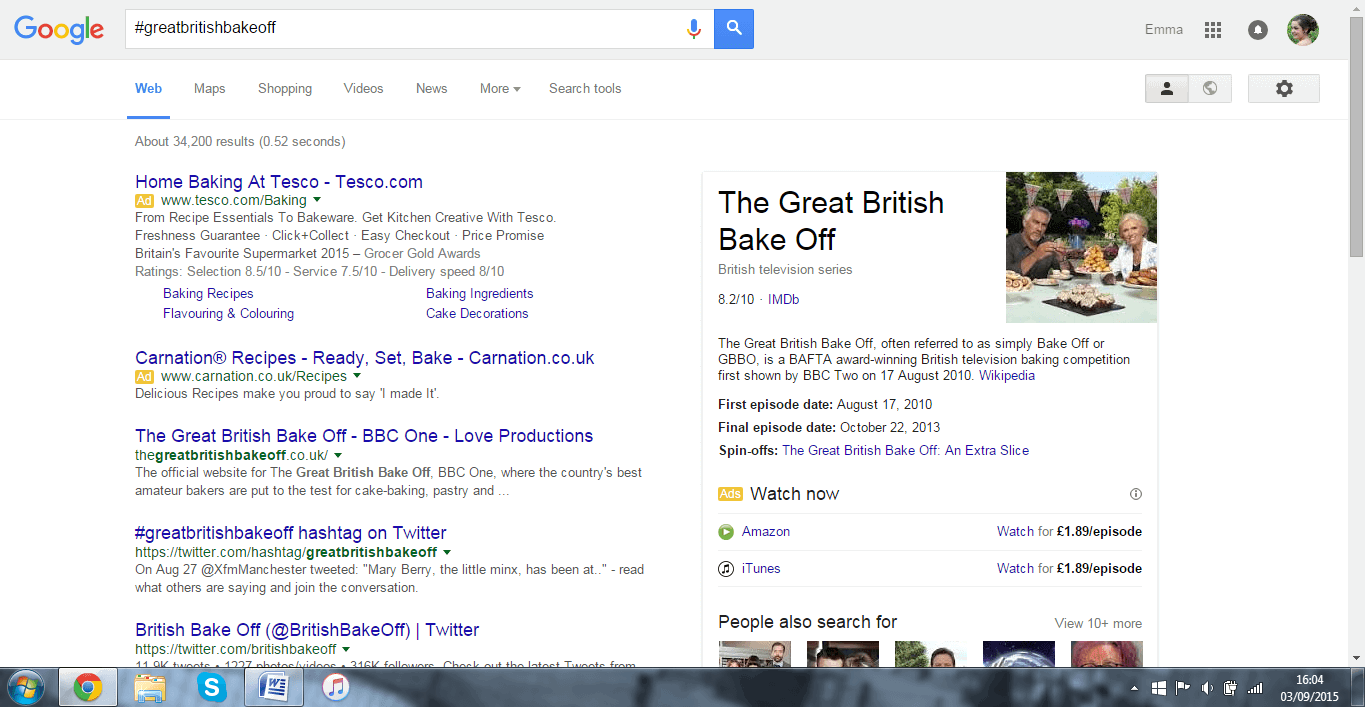The image size is (1365, 707).
Task: Click the iTunes music note icon
Action: tap(726, 569)
